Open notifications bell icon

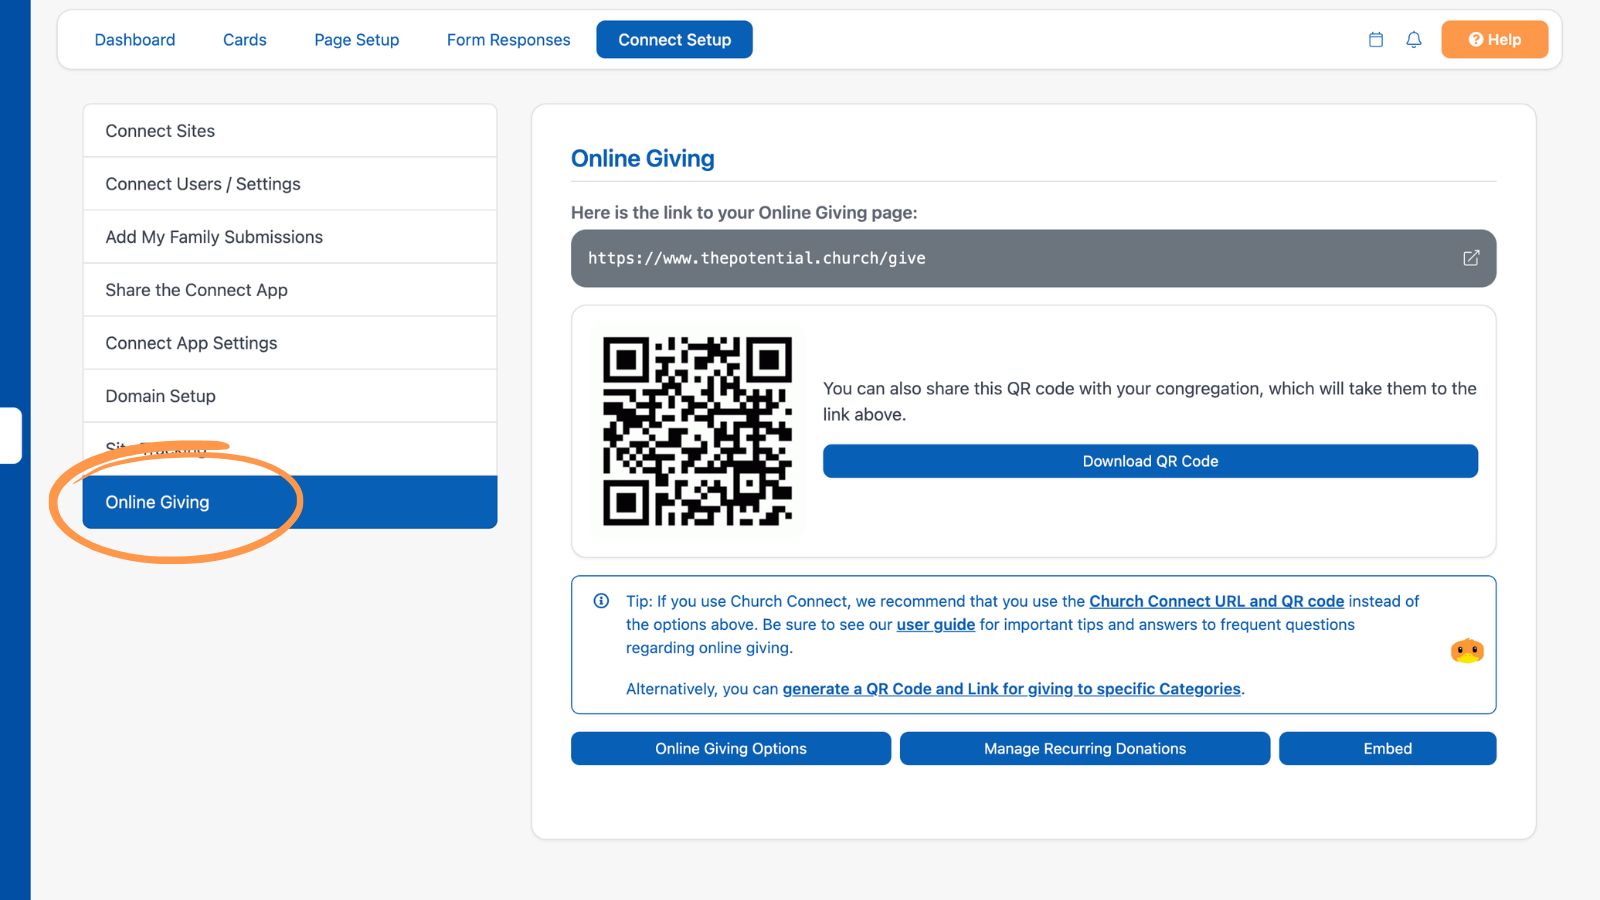coord(1414,40)
